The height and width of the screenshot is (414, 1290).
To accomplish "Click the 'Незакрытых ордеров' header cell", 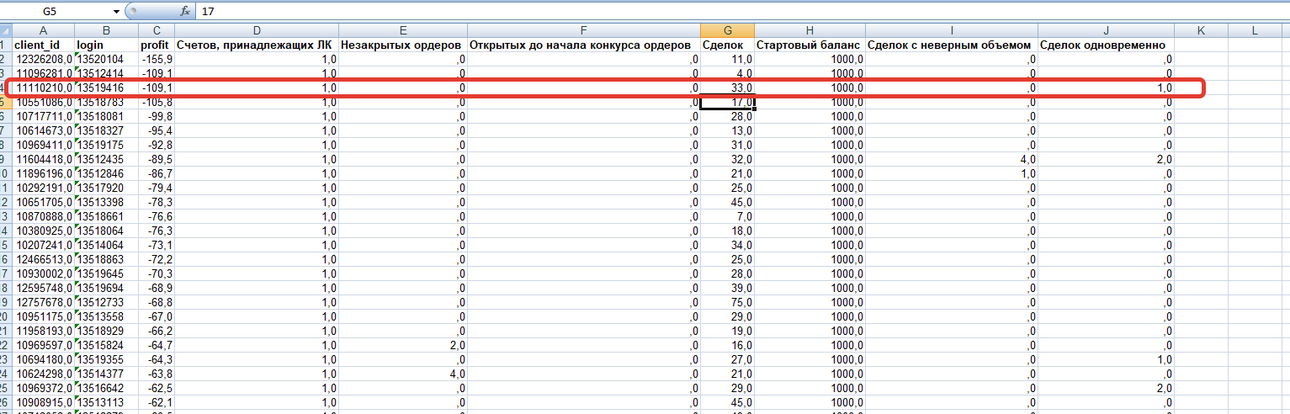I will pyautogui.click(x=402, y=45).
